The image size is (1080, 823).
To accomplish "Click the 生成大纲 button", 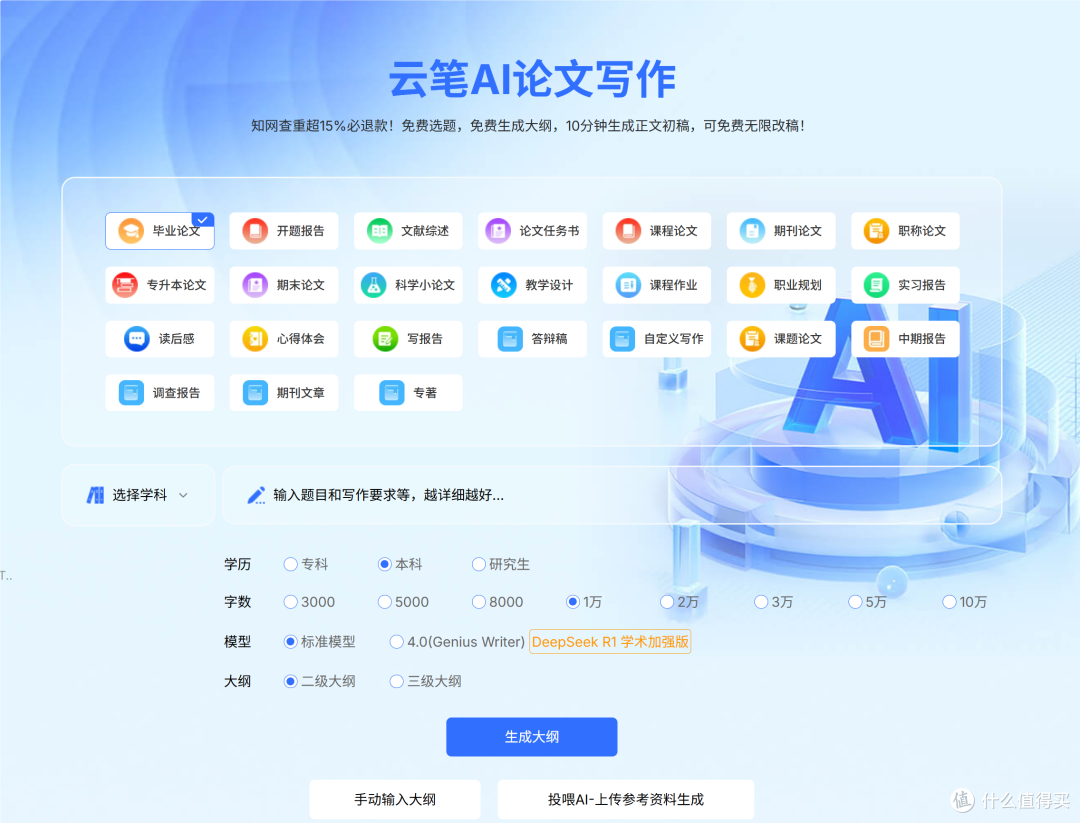I will tap(532, 737).
